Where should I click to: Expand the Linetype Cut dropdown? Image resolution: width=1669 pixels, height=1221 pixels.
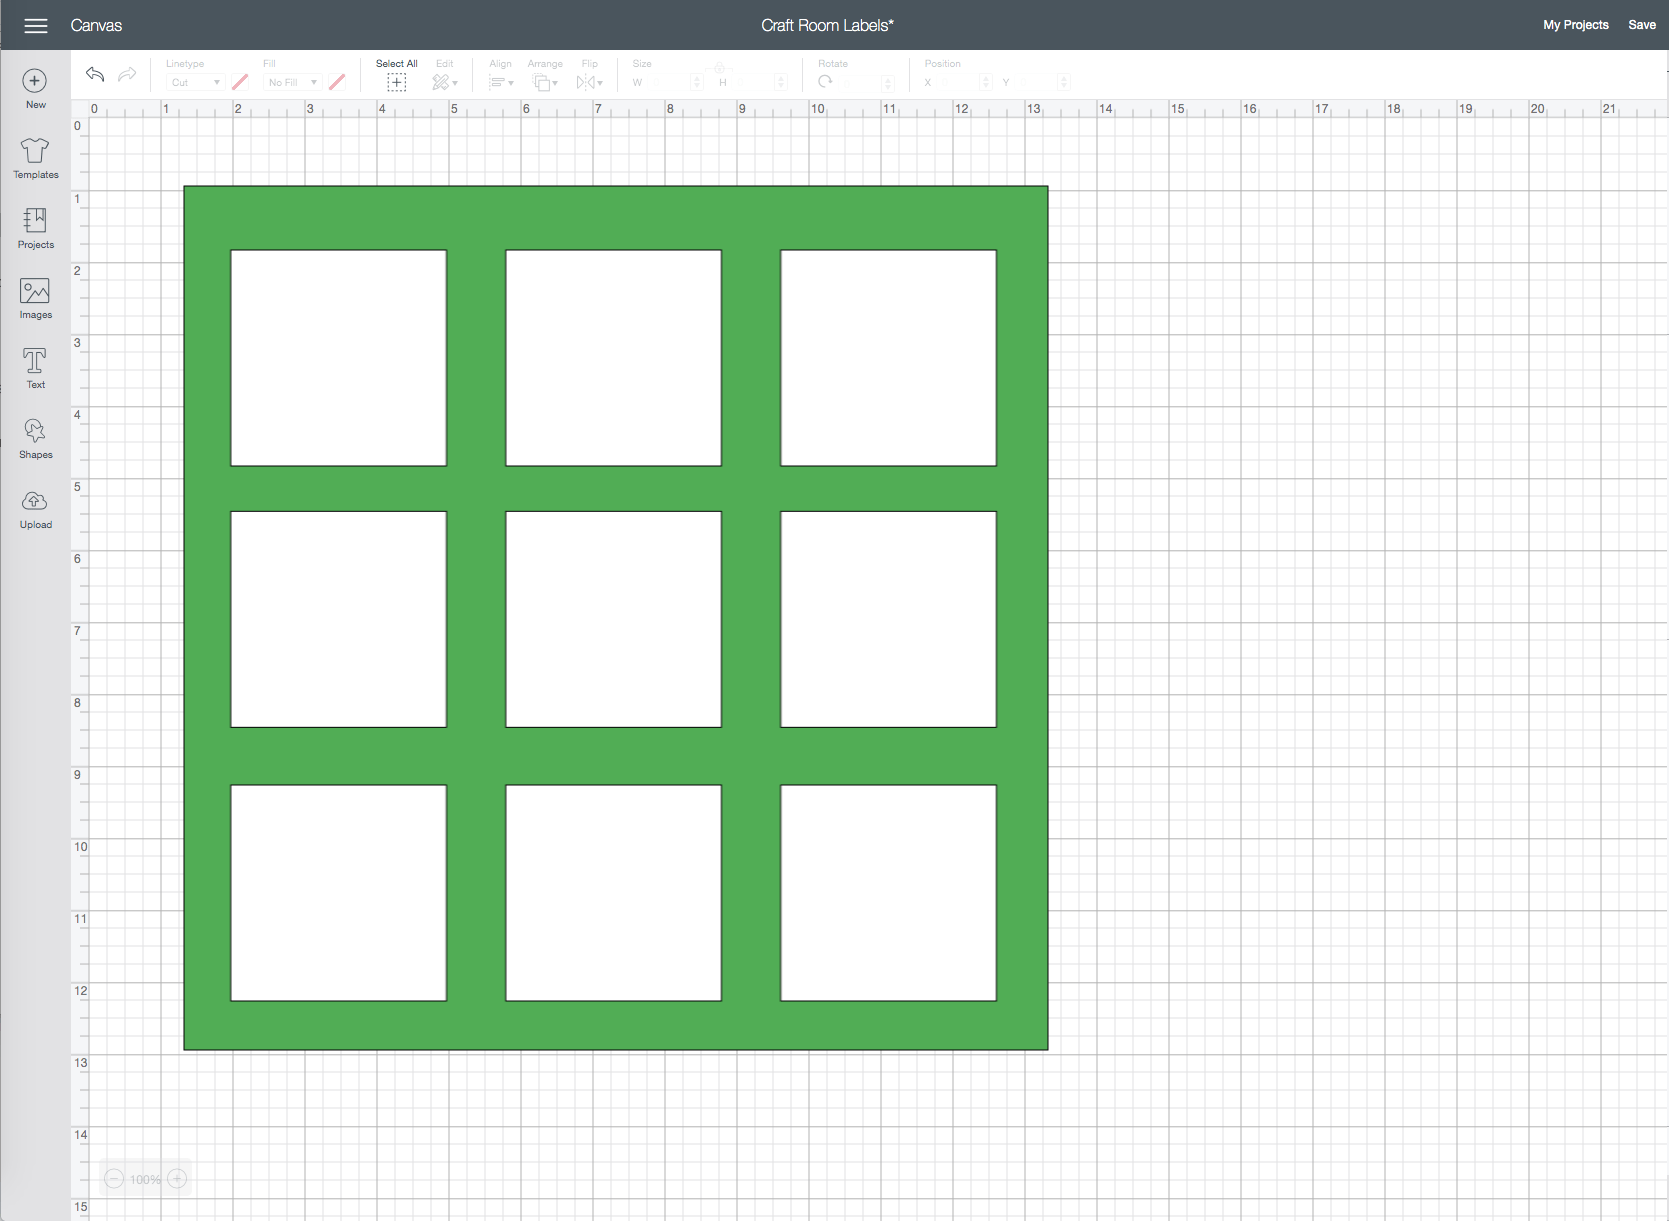[195, 83]
